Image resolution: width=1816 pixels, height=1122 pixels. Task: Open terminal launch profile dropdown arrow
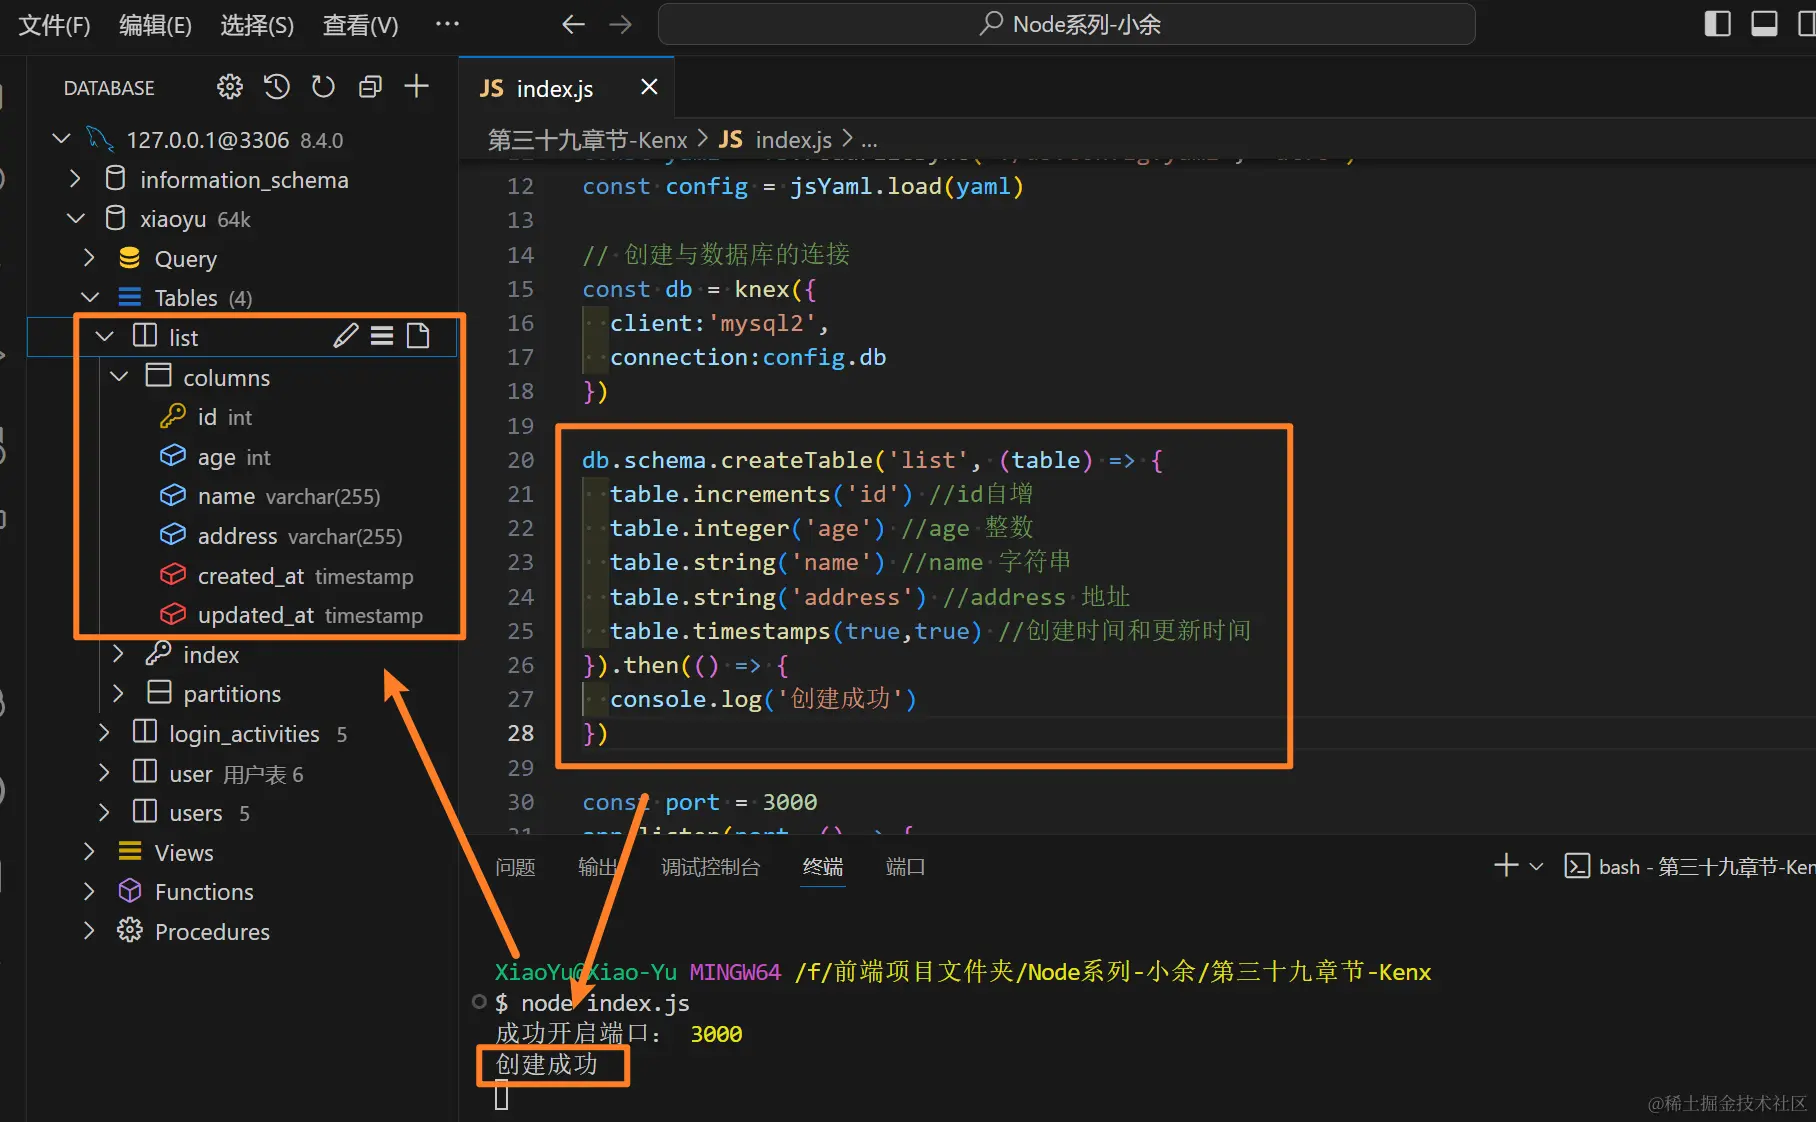1537,866
